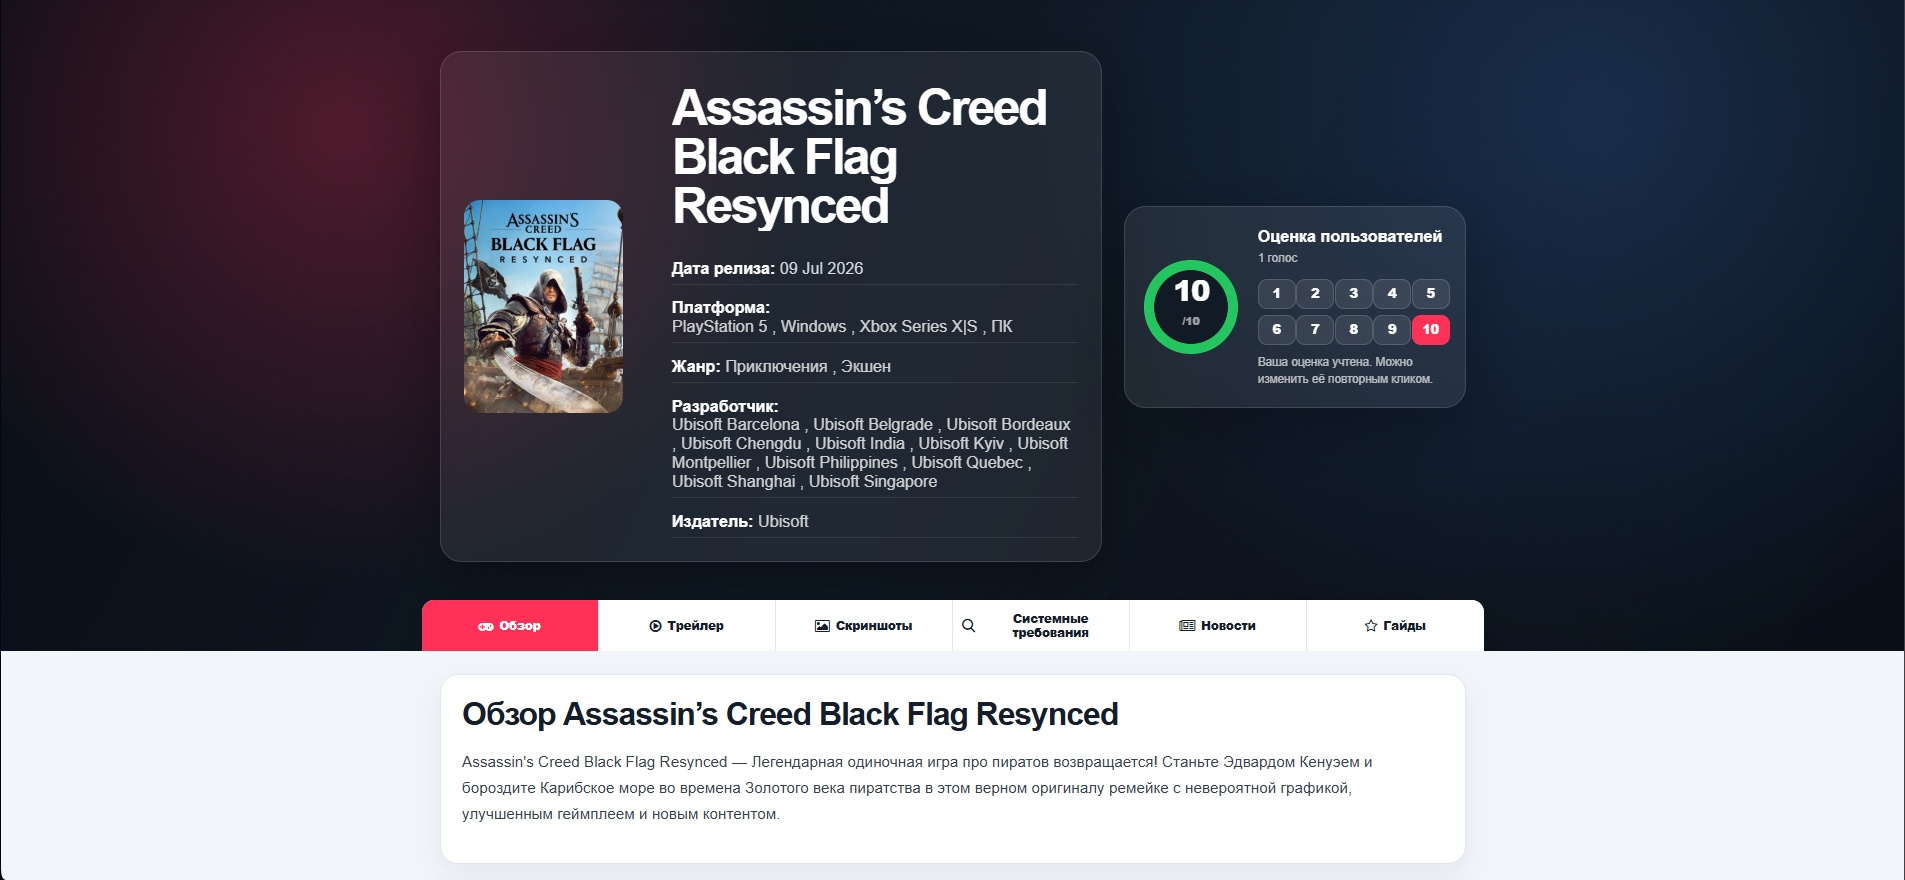The height and width of the screenshot is (880, 1905).
Task: Click the star icon beside Гайды
Action: (x=1371, y=626)
